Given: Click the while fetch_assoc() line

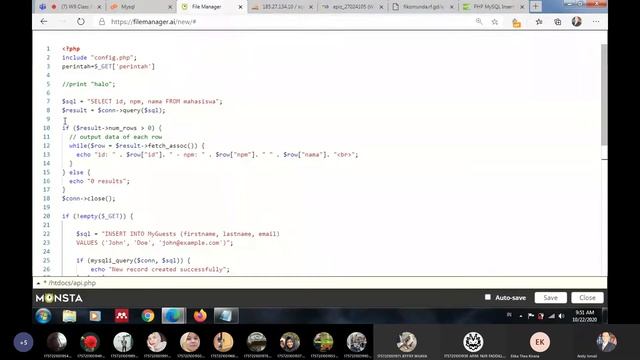Looking at the screenshot, I should tap(137, 146).
